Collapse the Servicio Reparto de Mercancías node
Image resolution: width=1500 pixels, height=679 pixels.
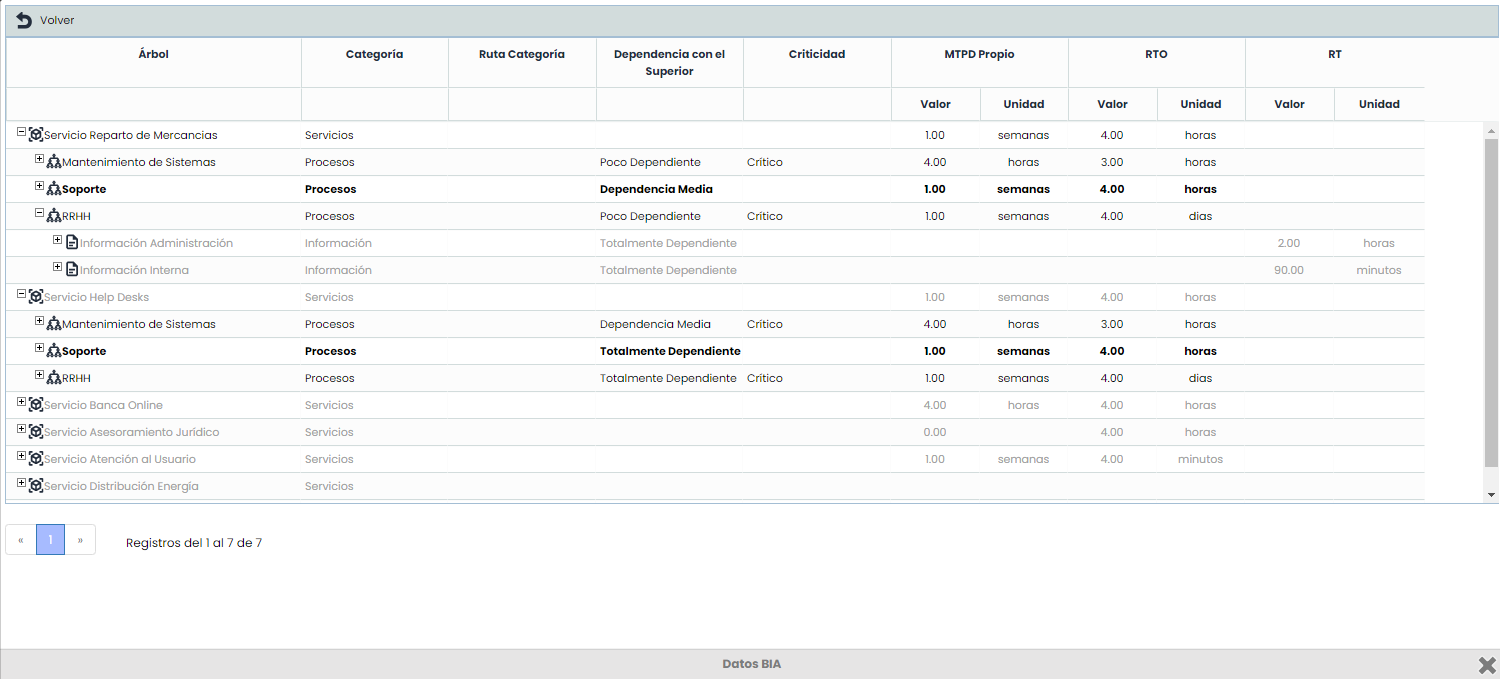click(x=22, y=132)
